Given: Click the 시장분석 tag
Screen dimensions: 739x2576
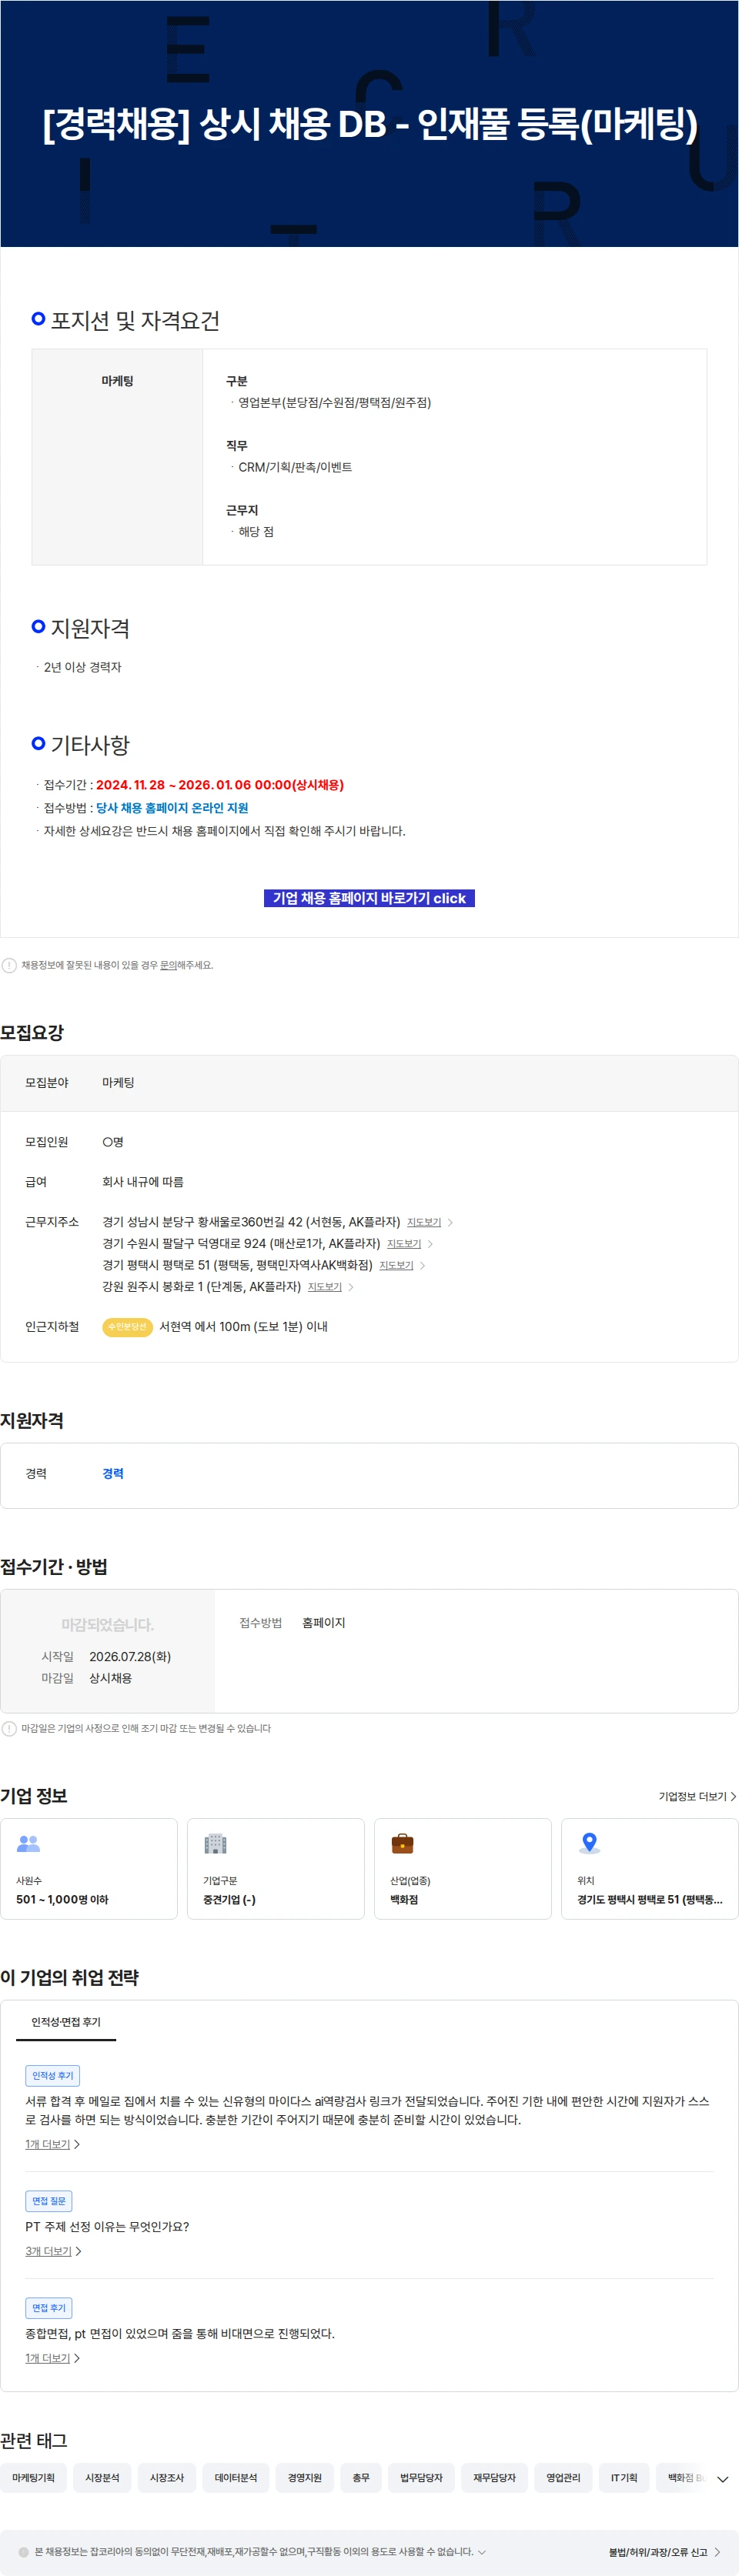Looking at the screenshot, I should [102, 2477].
